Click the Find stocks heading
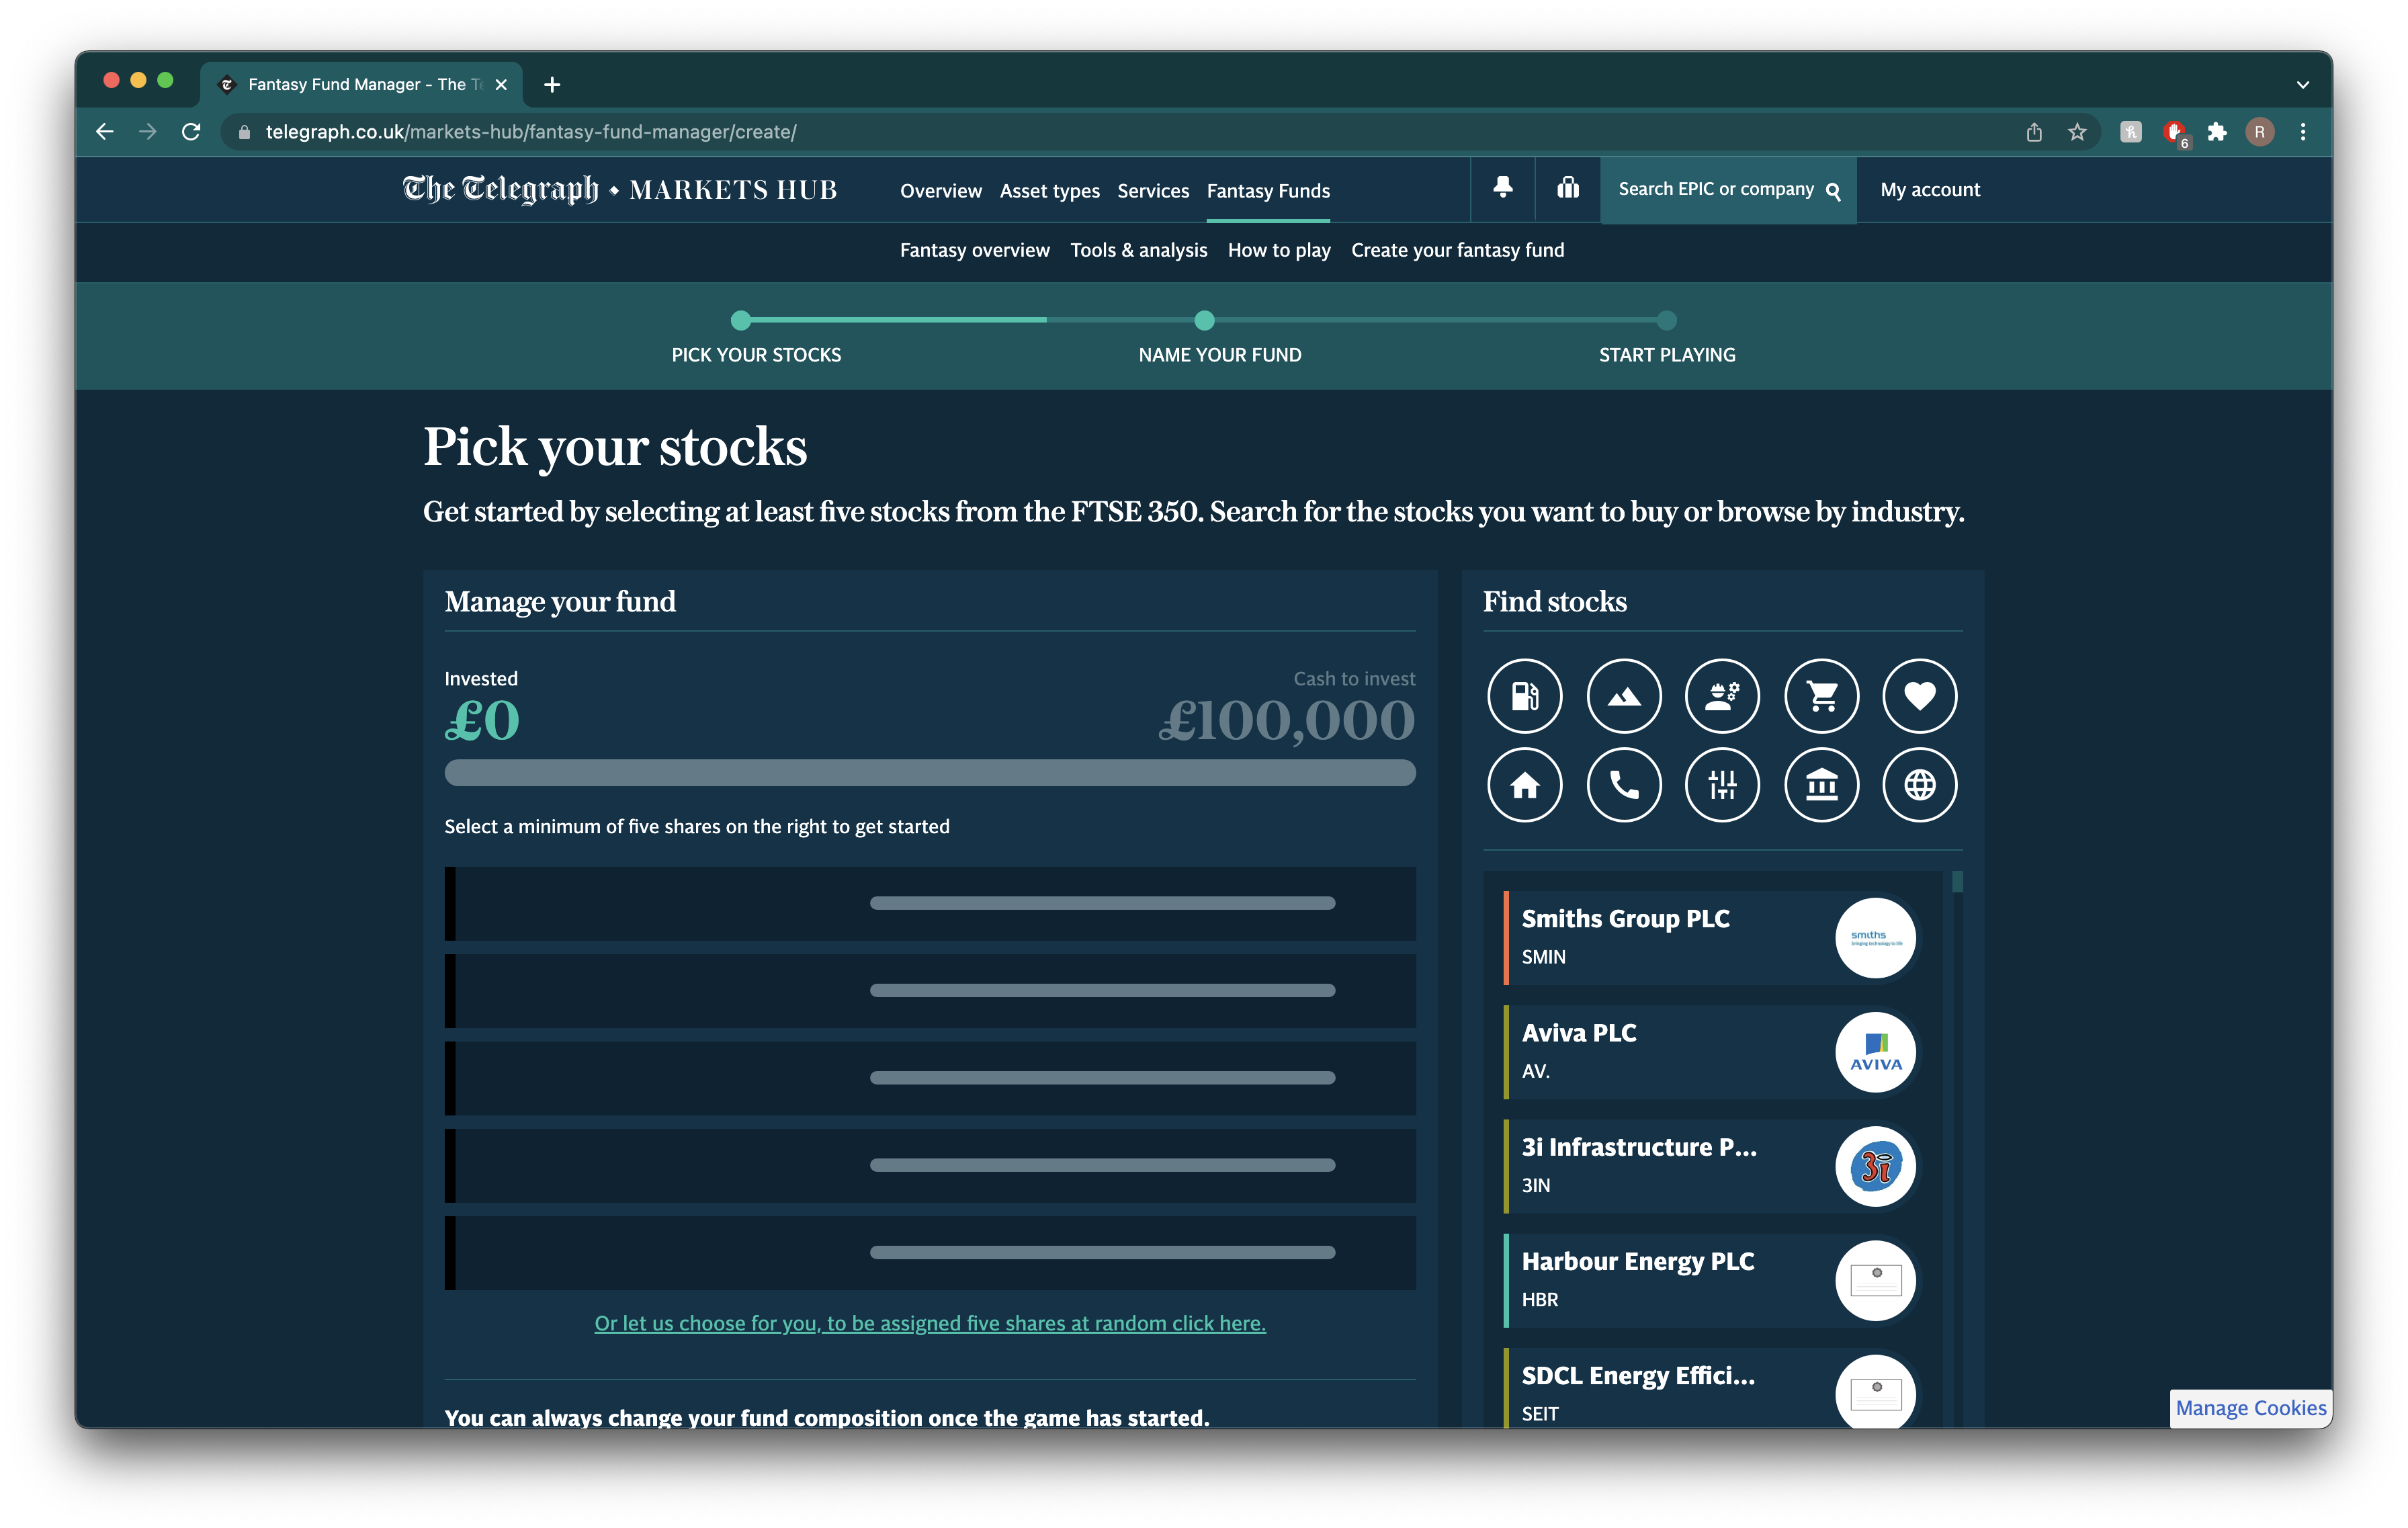Image resolution: width=2408 pixels, height=1528 pixels. [x=1554, y=602]
